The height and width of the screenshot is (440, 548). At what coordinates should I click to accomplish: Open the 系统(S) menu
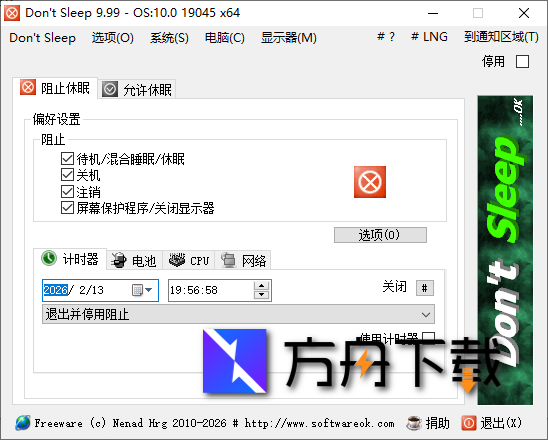pyautogui.click(x=169, y=37)
